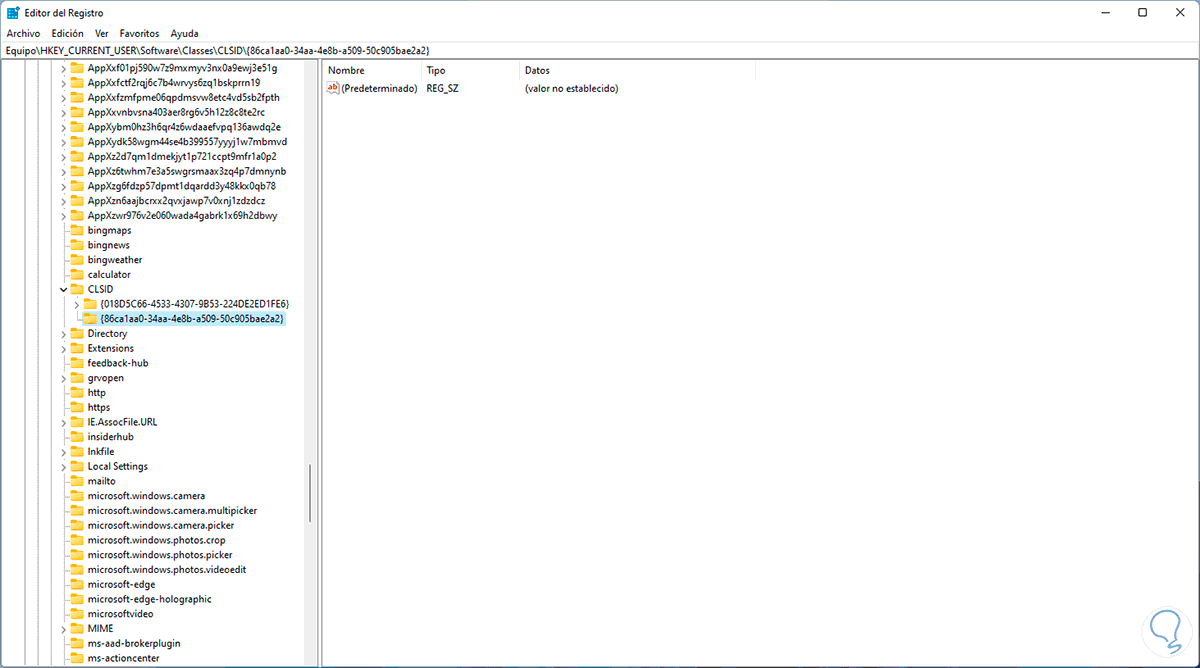Open the Archivo menu
The image size is (1200, 668).
23,33
